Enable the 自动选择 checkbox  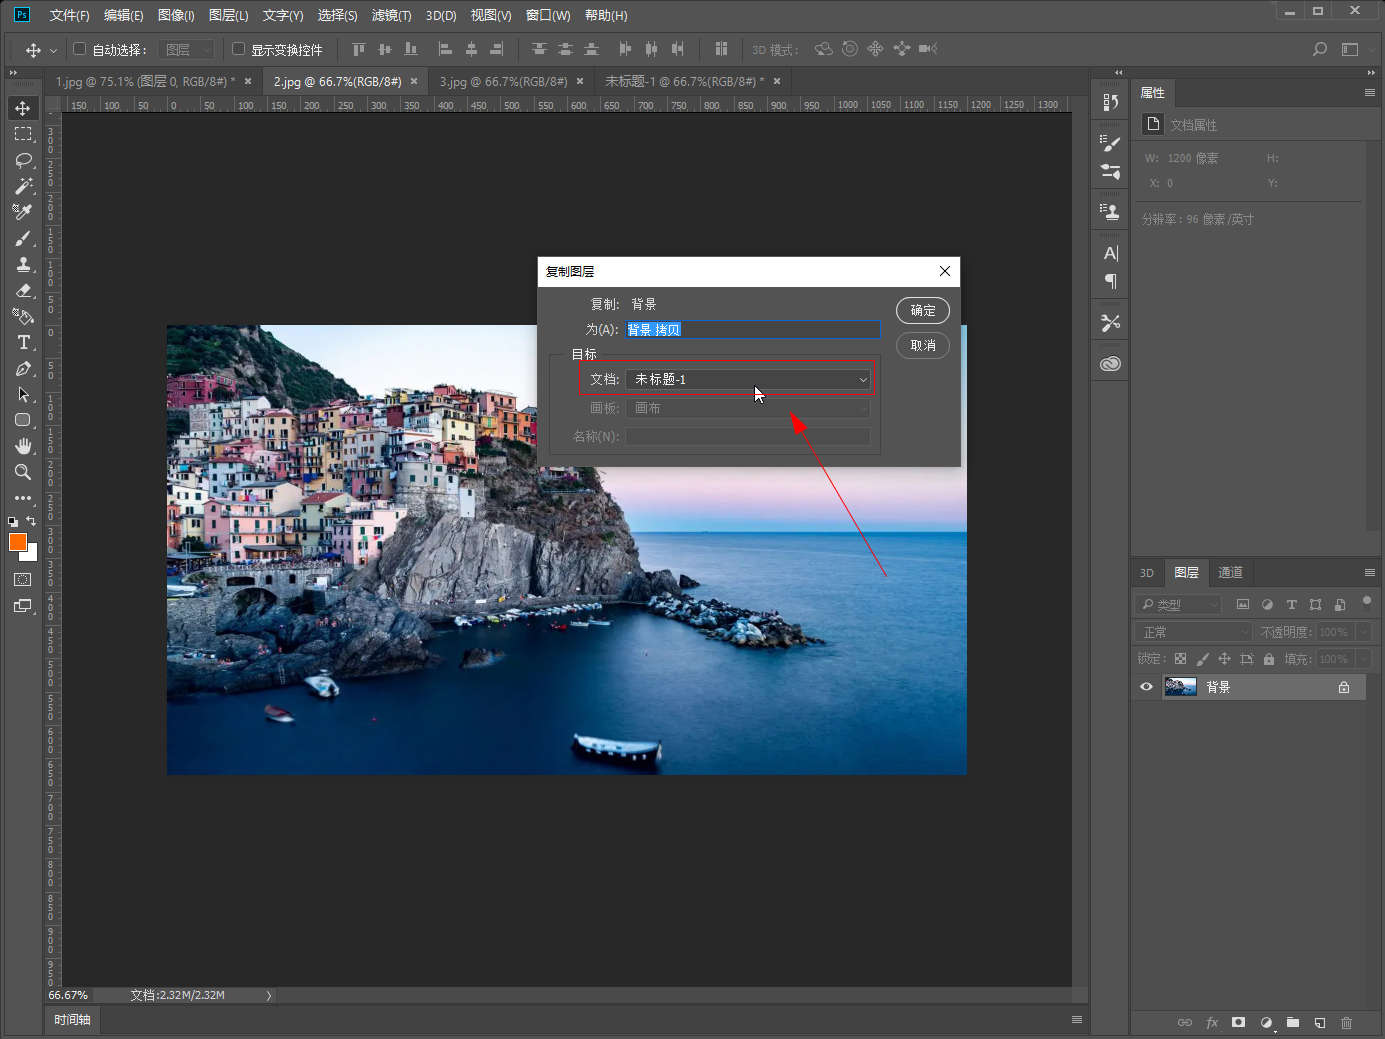[x=80, y=49]
